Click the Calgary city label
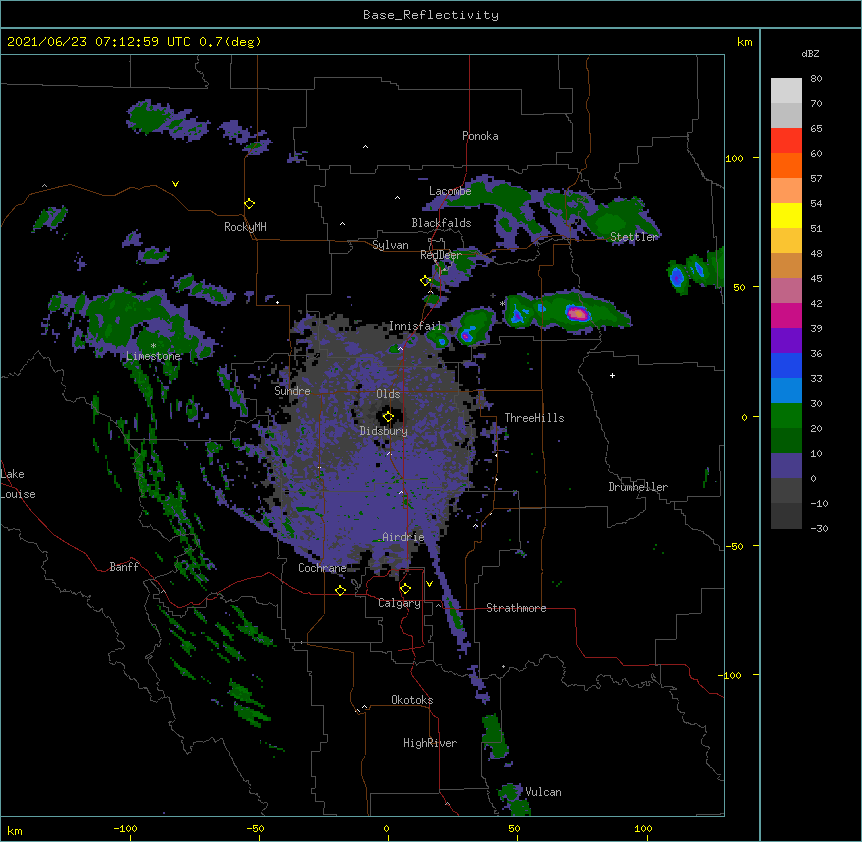Image resolution: width=862 pixels, height=842 pixels. pos(400,603)
